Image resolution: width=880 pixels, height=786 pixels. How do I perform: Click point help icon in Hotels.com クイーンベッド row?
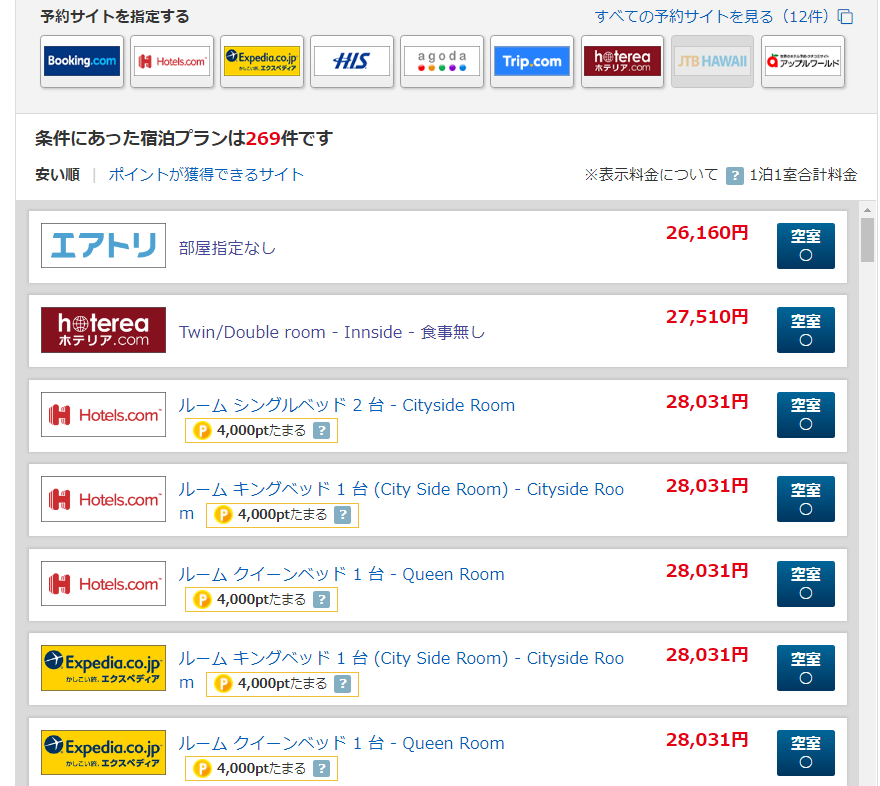pos(321,600)
